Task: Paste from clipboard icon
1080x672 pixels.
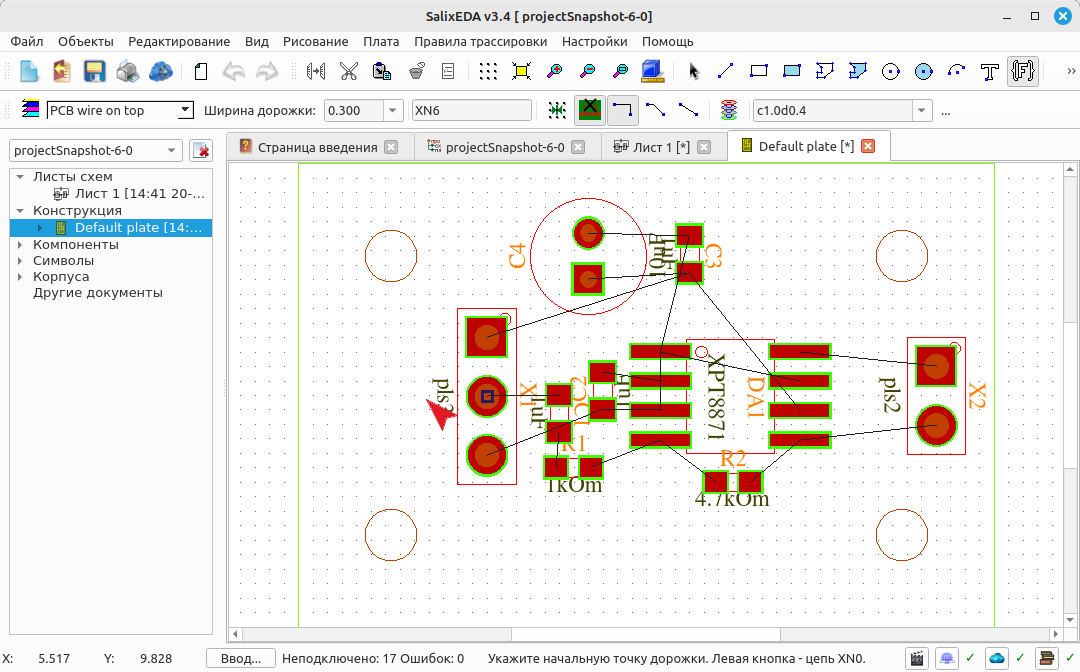Action: point(382,71)
